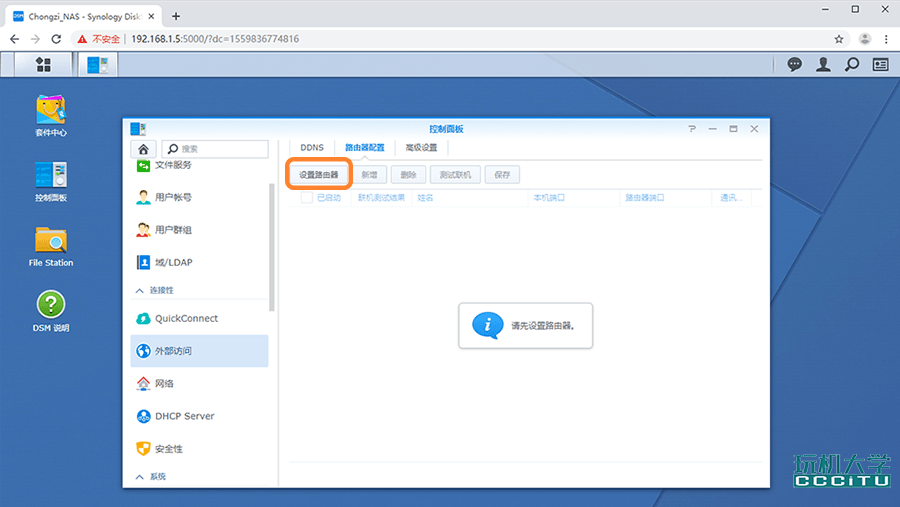Toggle the 已启动 header checkbox
Screen dimensions: 900x507
[307, 198]
